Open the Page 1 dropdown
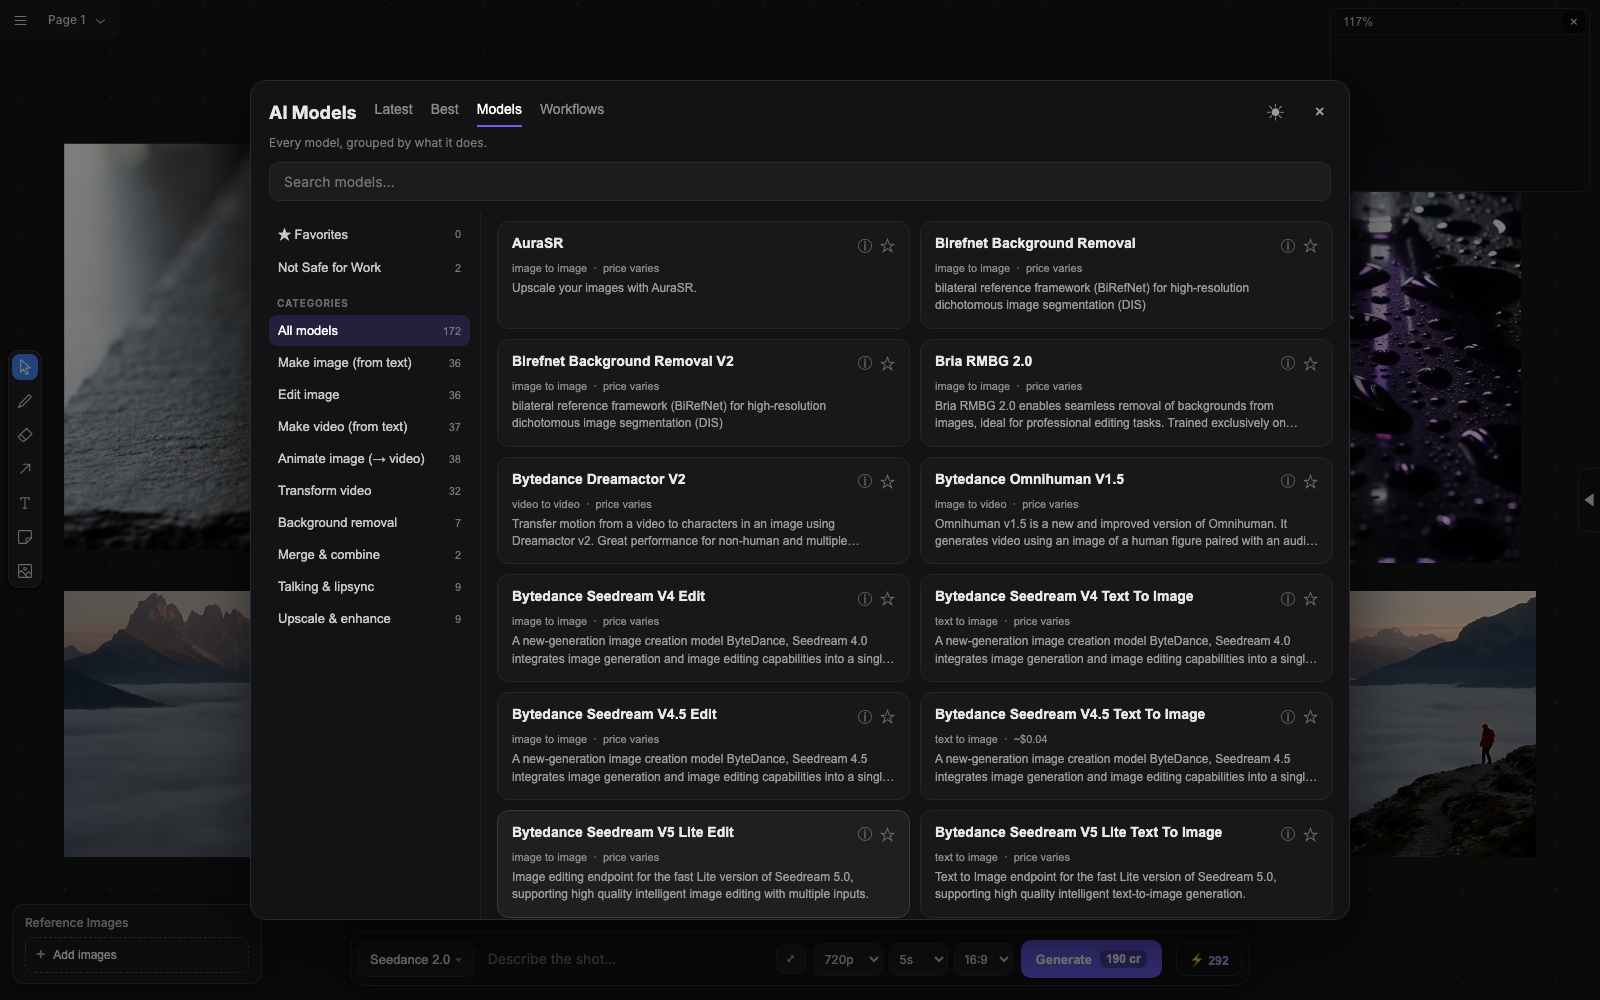This screenshot has width=1600, height=1000. click(76, 20)
